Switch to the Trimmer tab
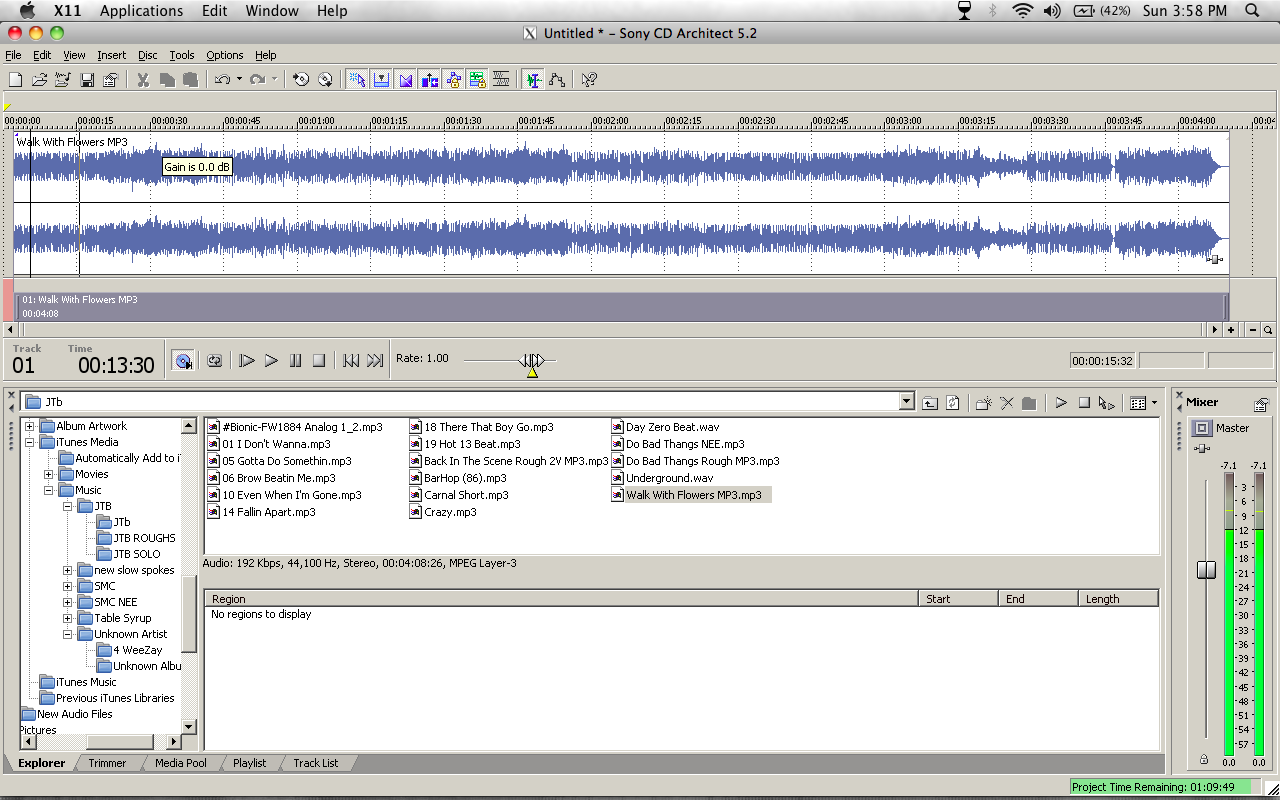 [x=107, y=763]
